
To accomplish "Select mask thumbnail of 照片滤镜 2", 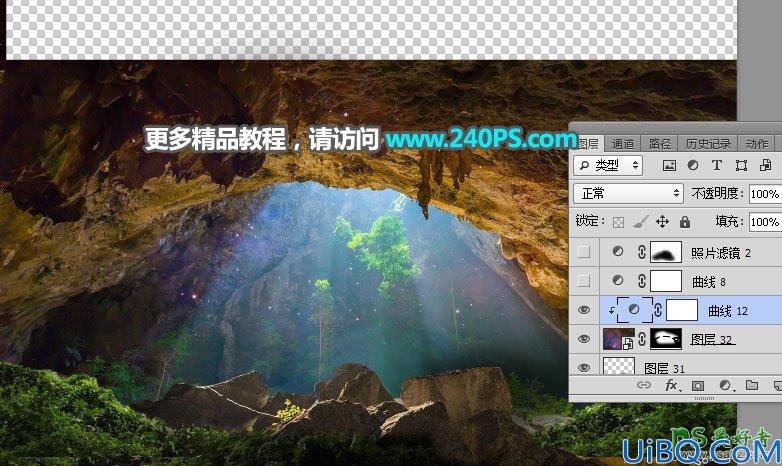I will click(x=666, y=252).
